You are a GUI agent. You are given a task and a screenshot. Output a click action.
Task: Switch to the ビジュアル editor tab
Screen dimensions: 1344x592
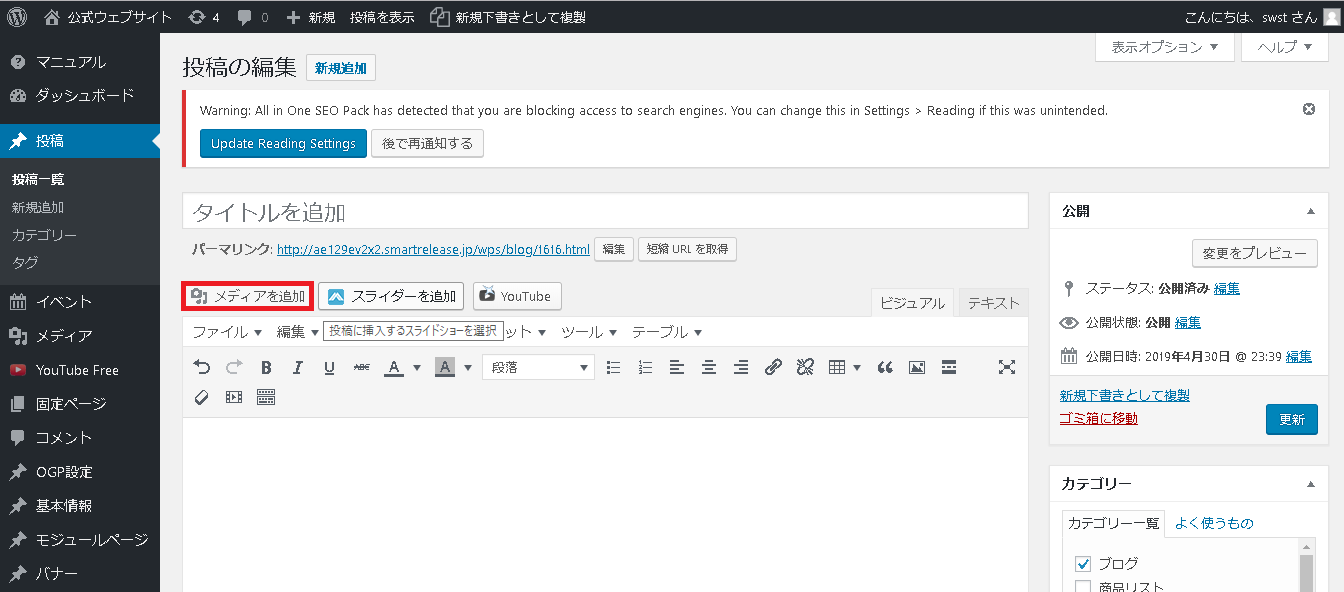912,303
